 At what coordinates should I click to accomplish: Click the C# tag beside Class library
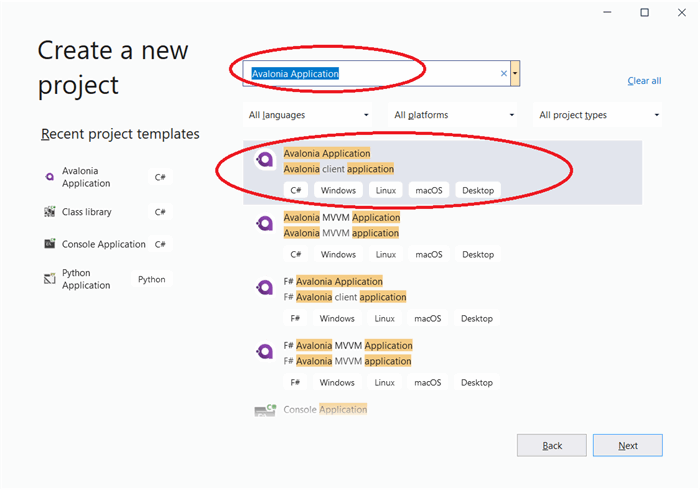pos(160,212)
